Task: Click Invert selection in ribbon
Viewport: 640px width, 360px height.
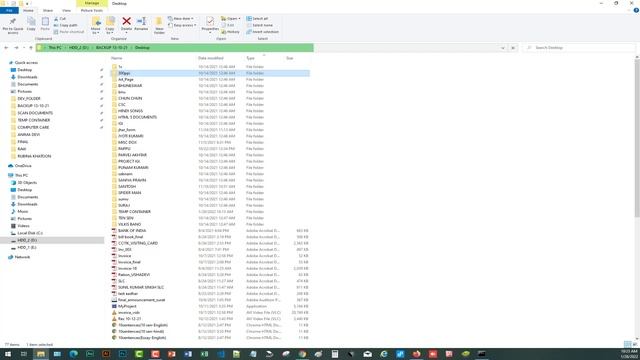Action: (262, 32)
